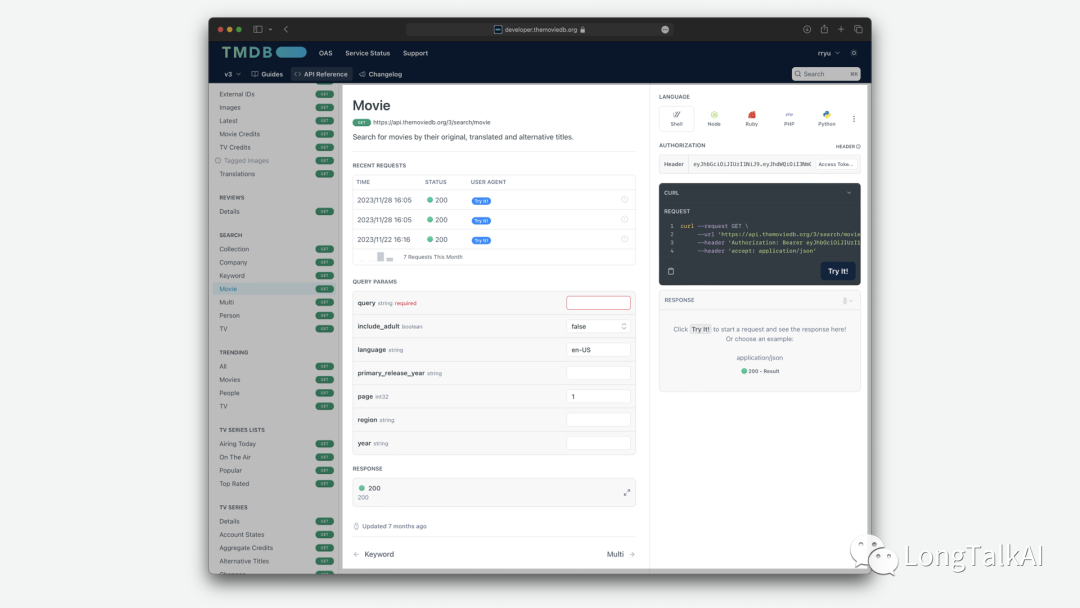Click the language field showing en-US

pyautogui.click(x=598, y=350)
